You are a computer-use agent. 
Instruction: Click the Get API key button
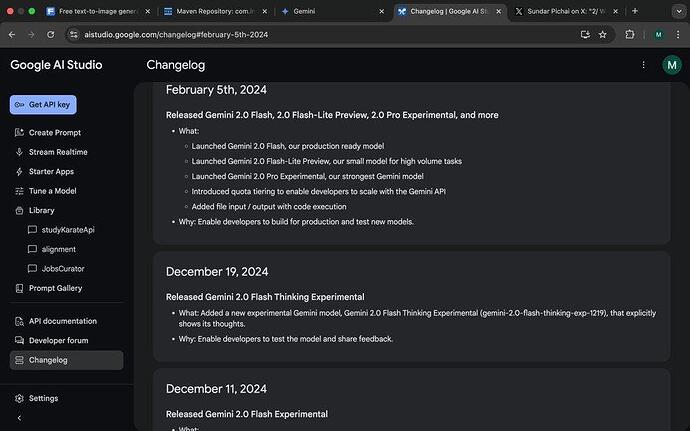click(x=43, y=105)
